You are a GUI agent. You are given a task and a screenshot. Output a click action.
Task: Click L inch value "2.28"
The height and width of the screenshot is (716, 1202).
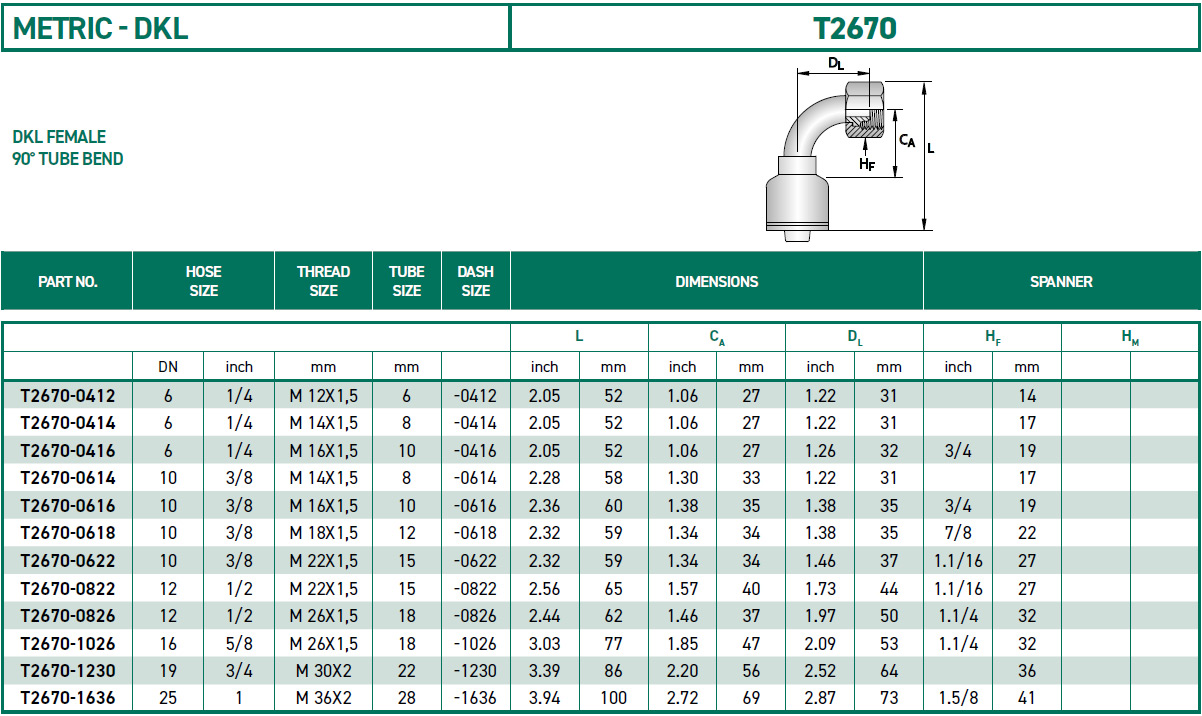545,478
